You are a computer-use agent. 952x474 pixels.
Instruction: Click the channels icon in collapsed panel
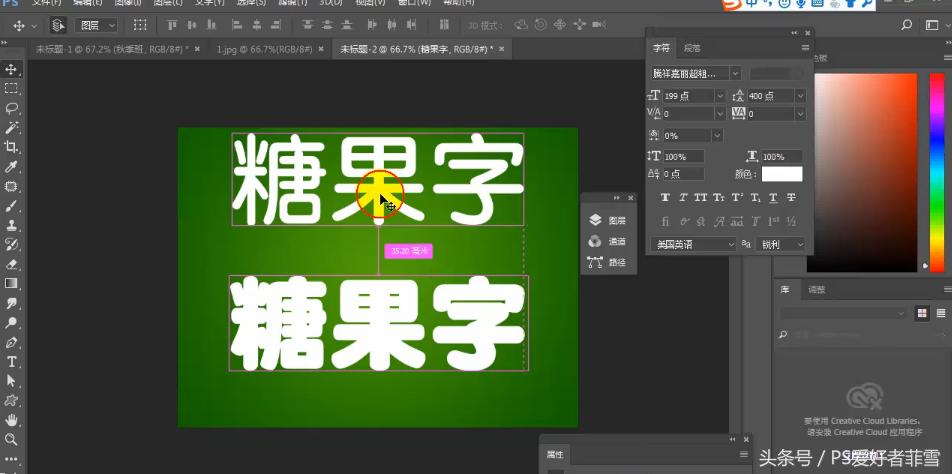tap(595, 242)
